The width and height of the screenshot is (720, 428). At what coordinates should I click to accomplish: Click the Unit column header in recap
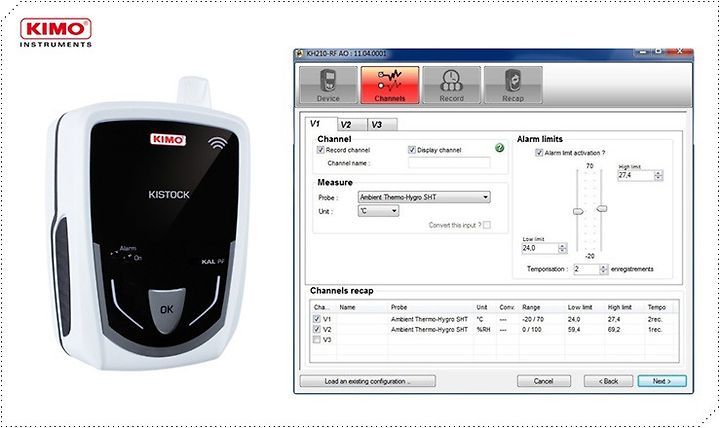click(x=484, y=307)
